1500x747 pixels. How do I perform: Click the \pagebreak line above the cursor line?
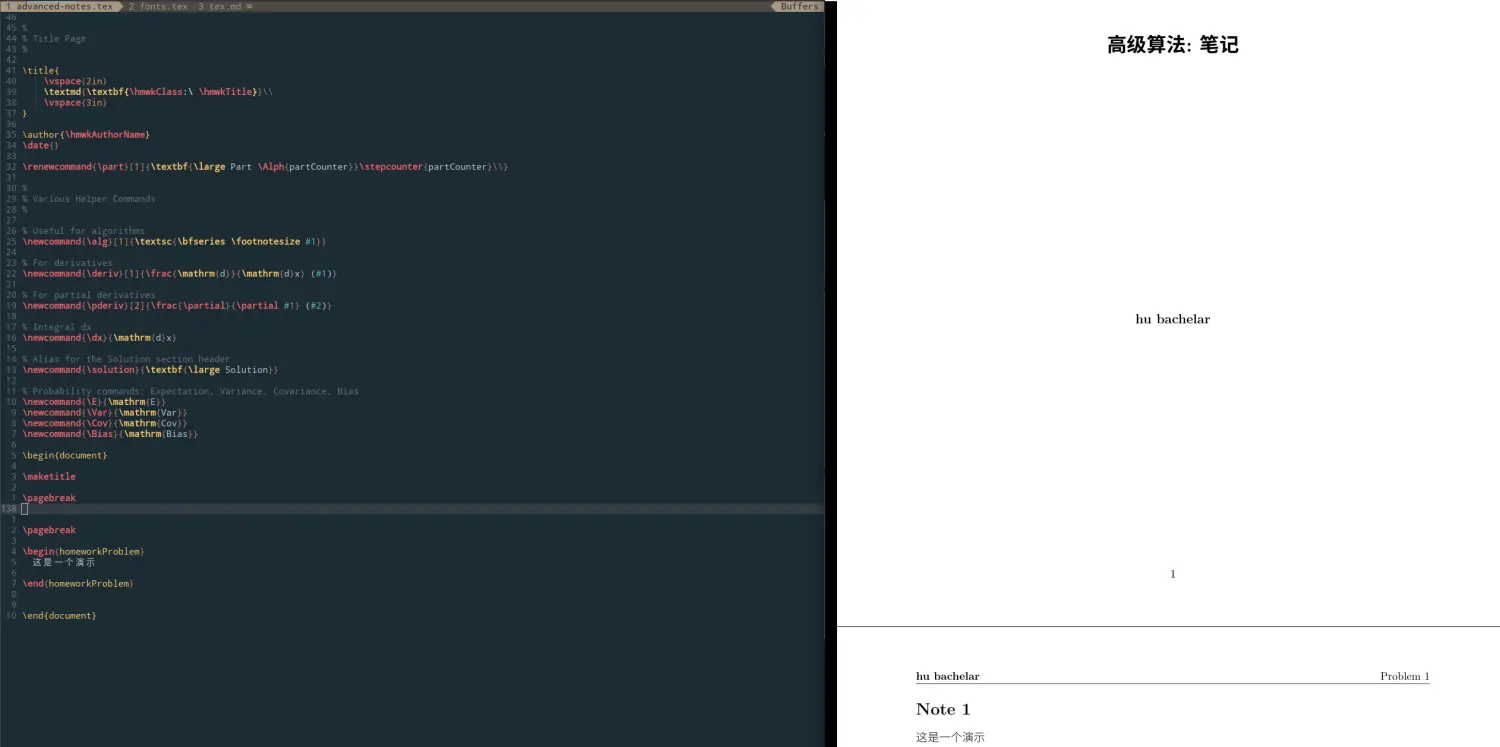(49, 497)
